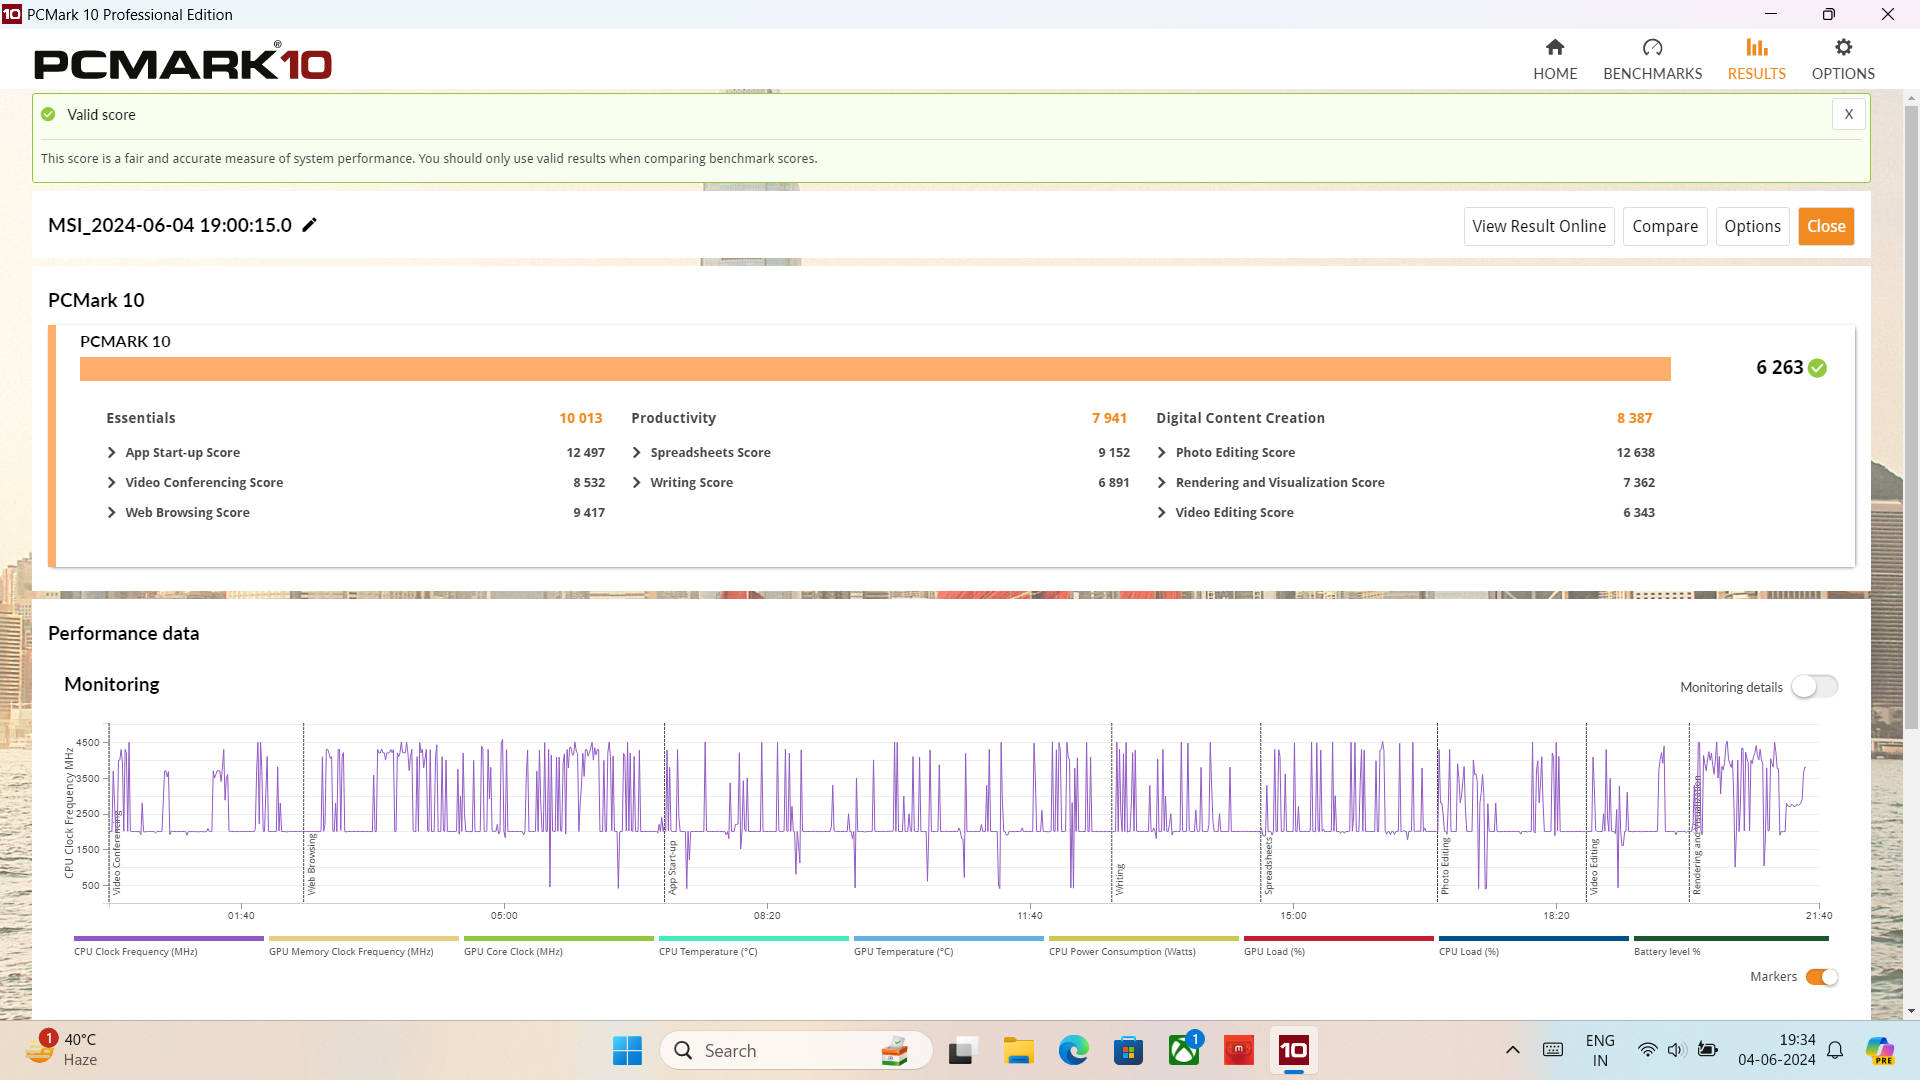Viewport: 1920px width, 1080px height.
Task: Turn off the Markers switch
Action: pos(1822,977)
